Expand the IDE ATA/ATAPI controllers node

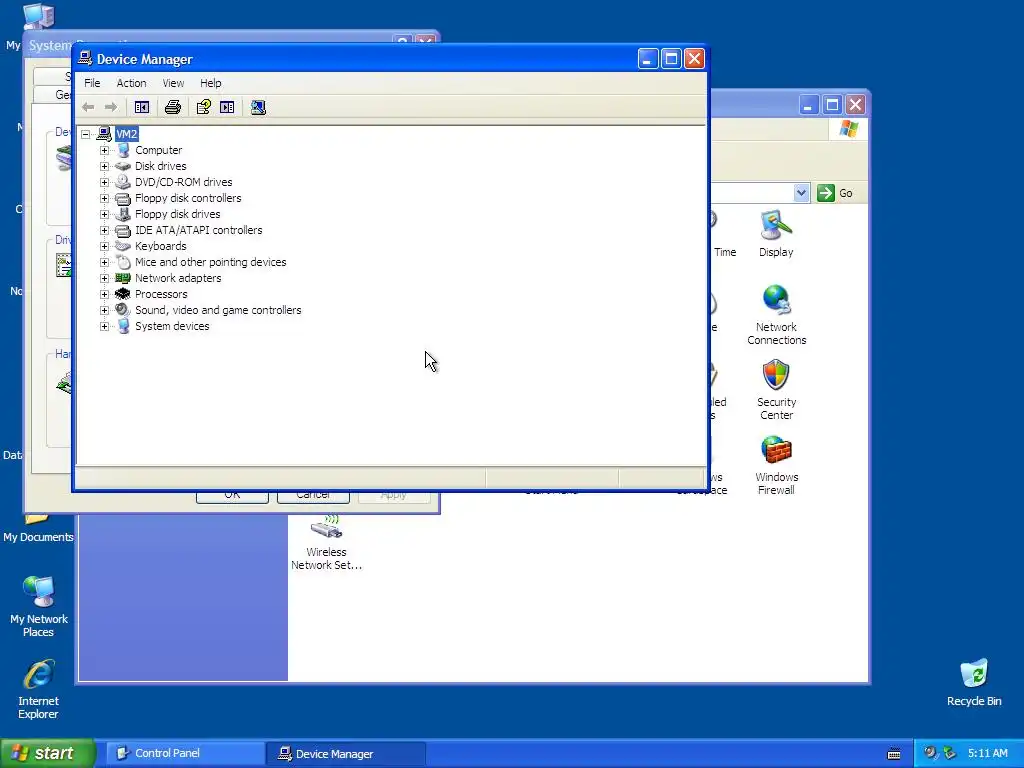pyautogui.click(x=104, y=231)
